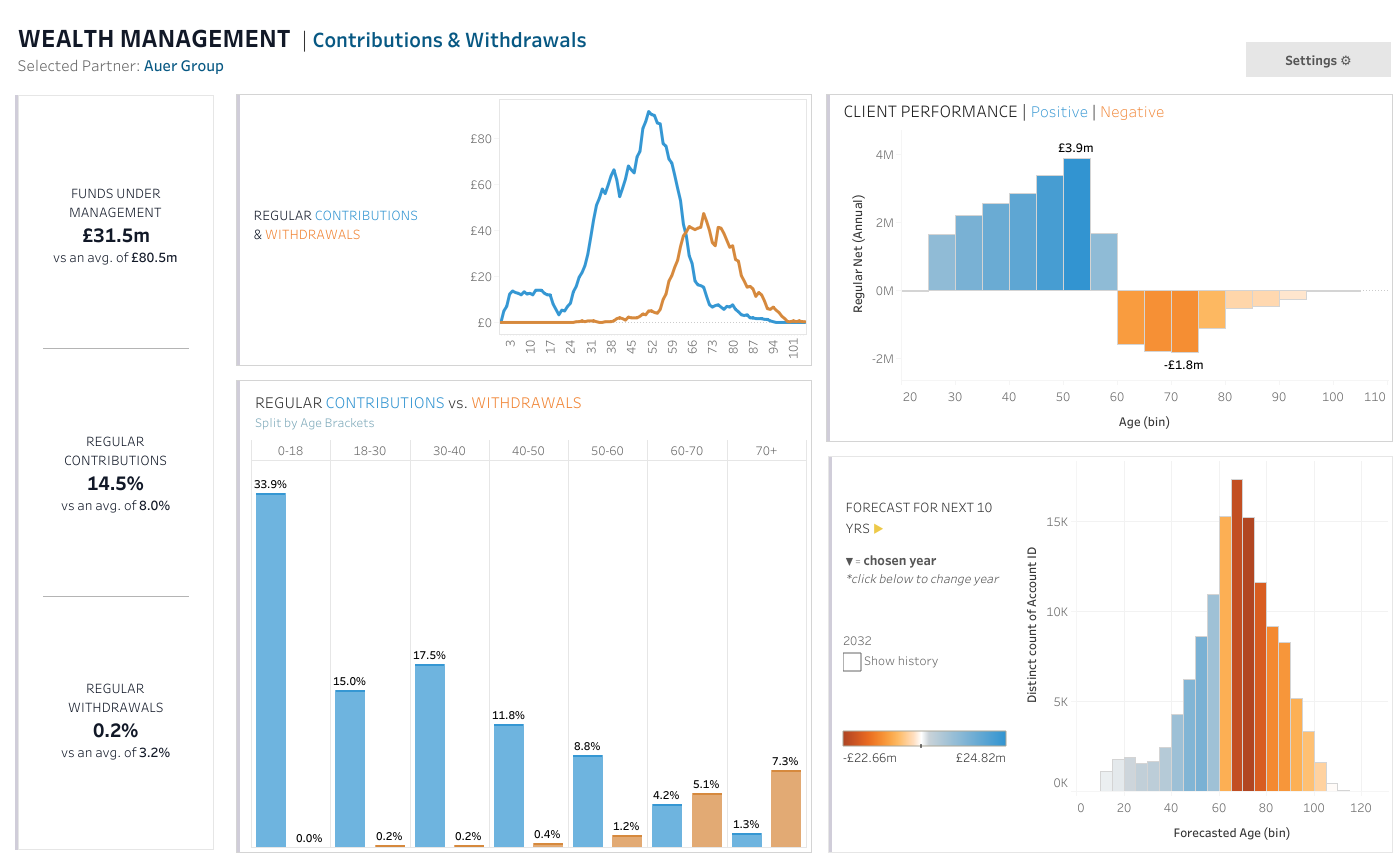Click the forecast color gradient legend
The image size is (1399, 859).
[924, 738]
